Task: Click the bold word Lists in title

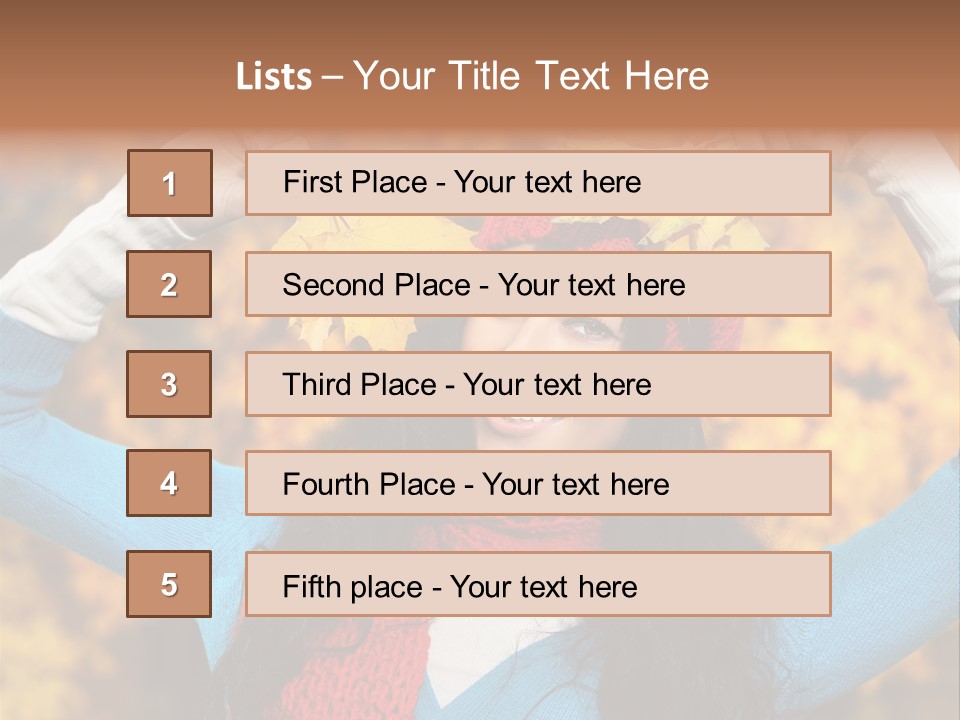Action: 274,77
